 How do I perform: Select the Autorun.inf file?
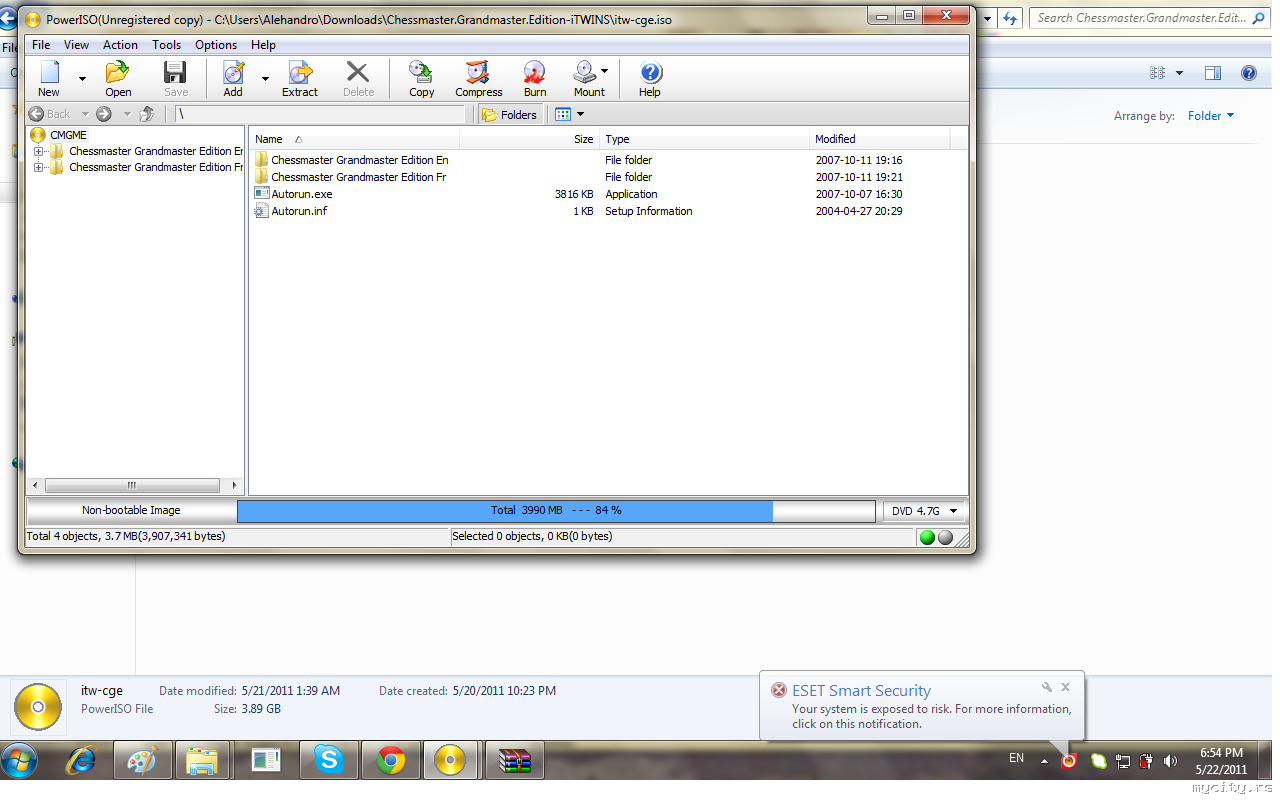[x=608, y=211]
